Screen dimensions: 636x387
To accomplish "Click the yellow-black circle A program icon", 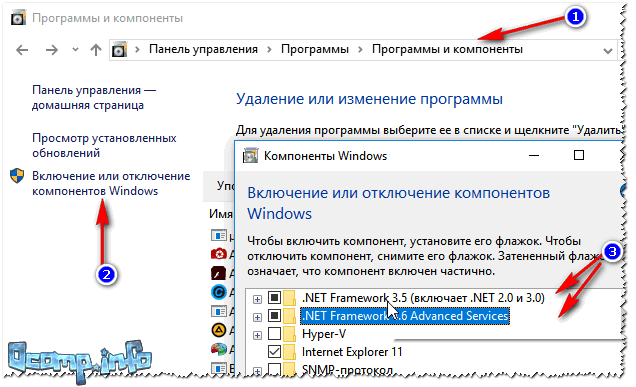I will [219, 330].
